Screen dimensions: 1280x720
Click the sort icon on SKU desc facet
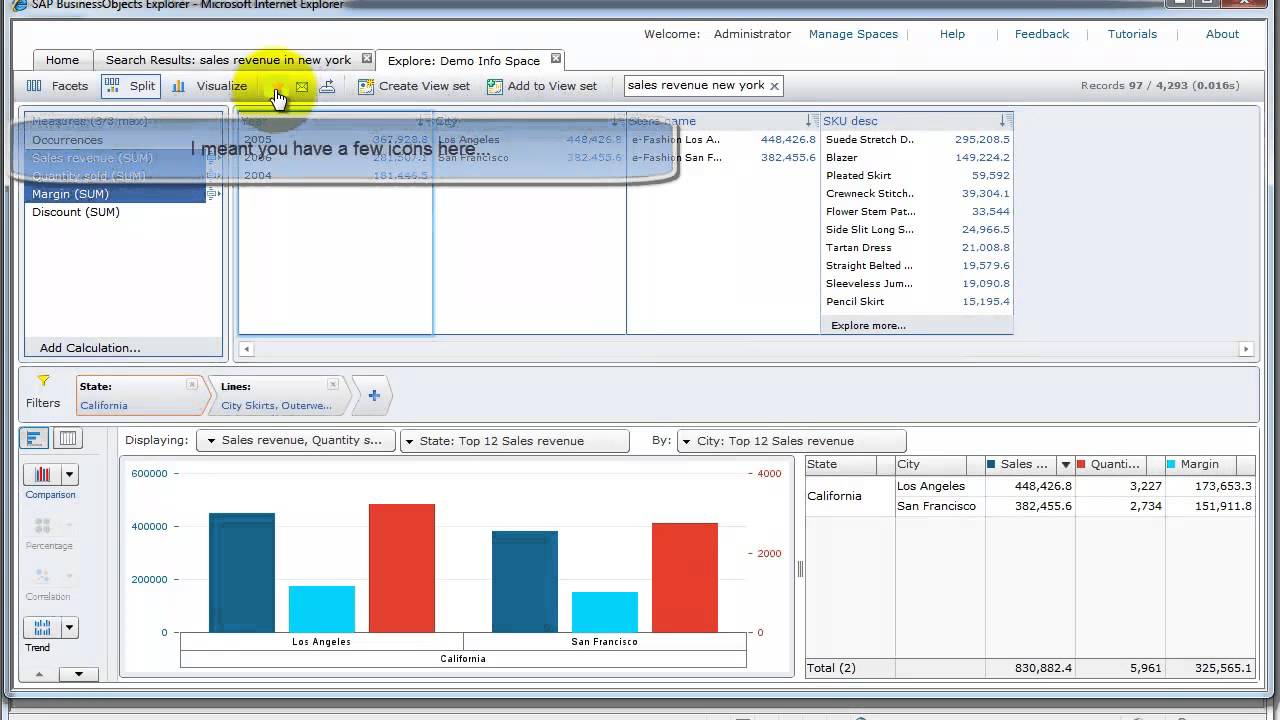point(1005,121)
